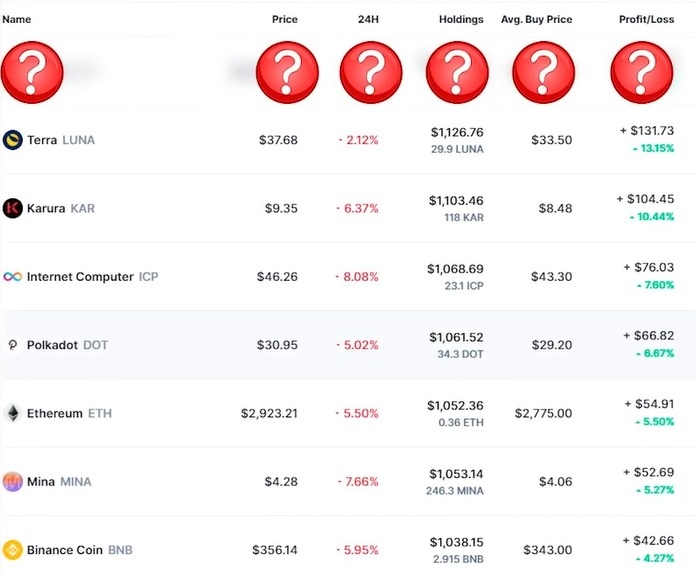
Task: Sort by the Price column header
Action: pos(284,19)
